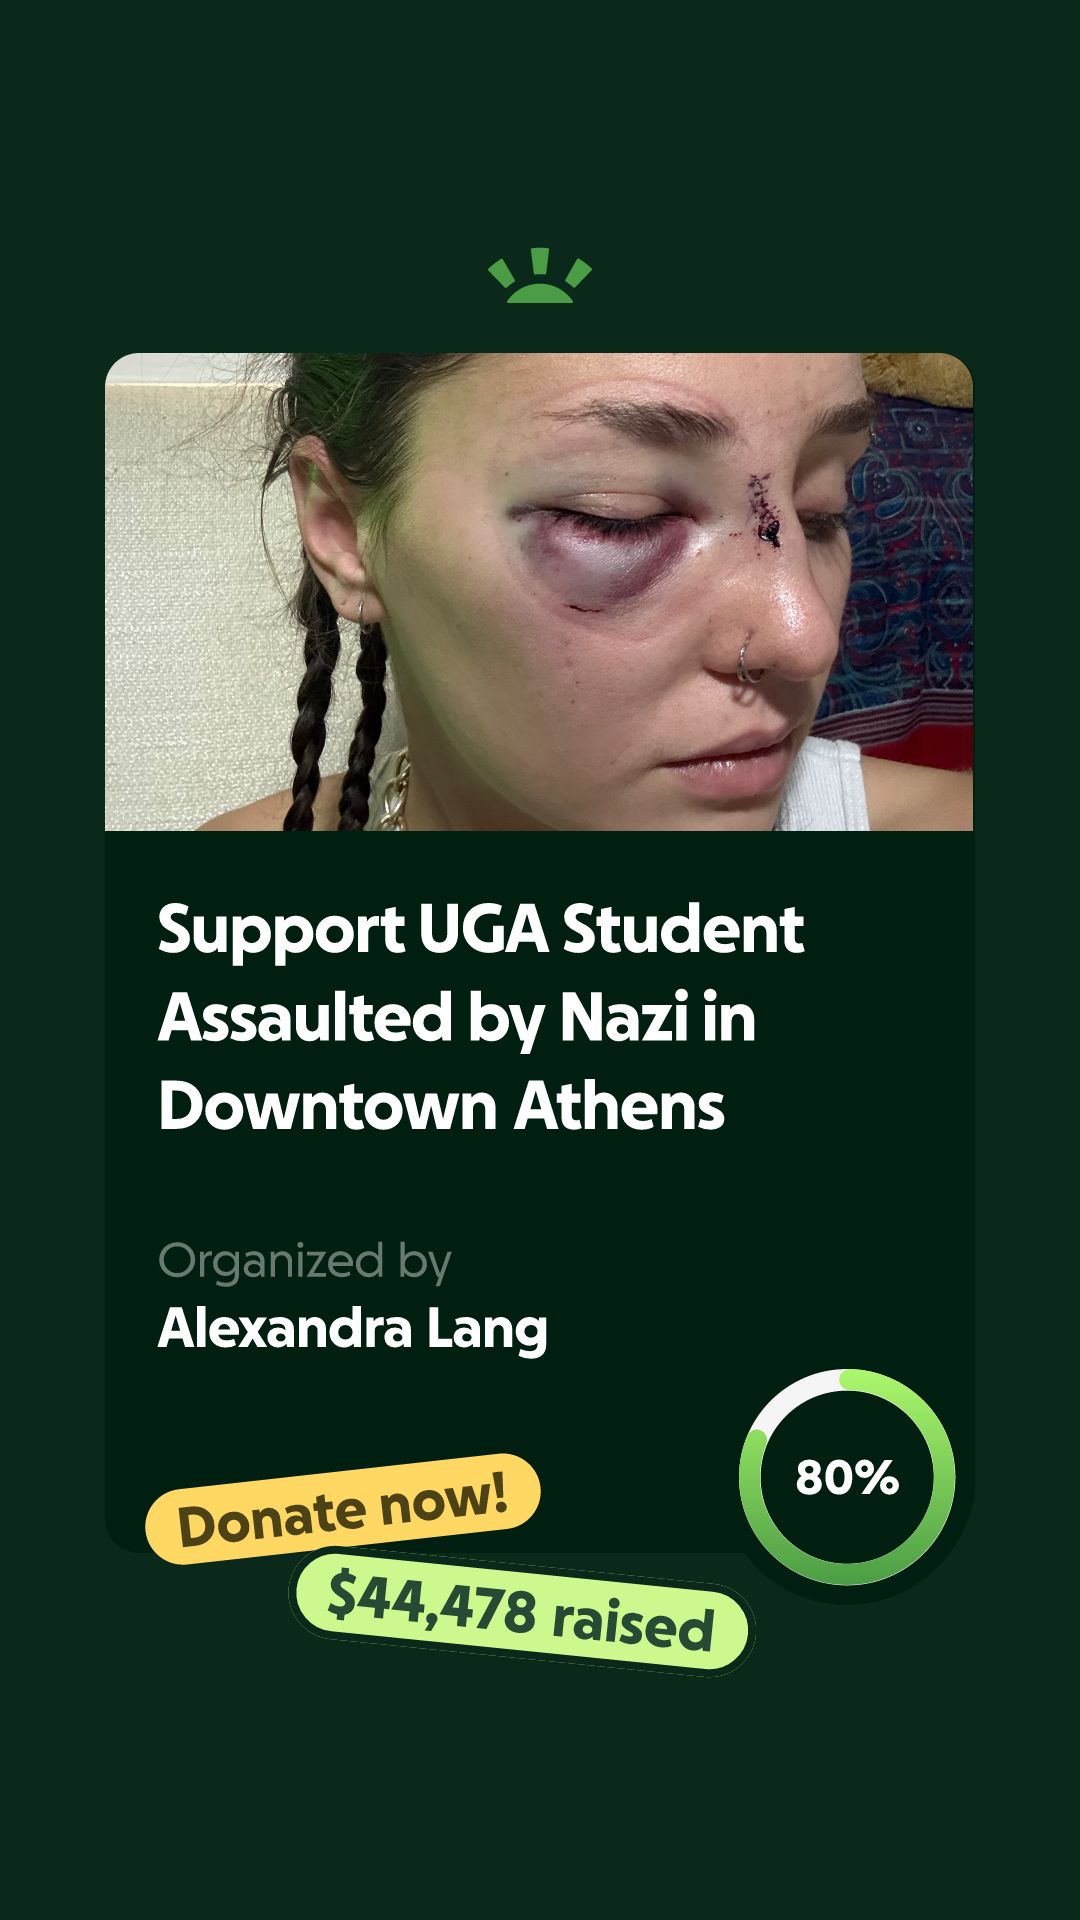Select the 'Downtown Athens' title line
The image size is (1080, 1920).
pyautogui.click(x=441, y=1106)
